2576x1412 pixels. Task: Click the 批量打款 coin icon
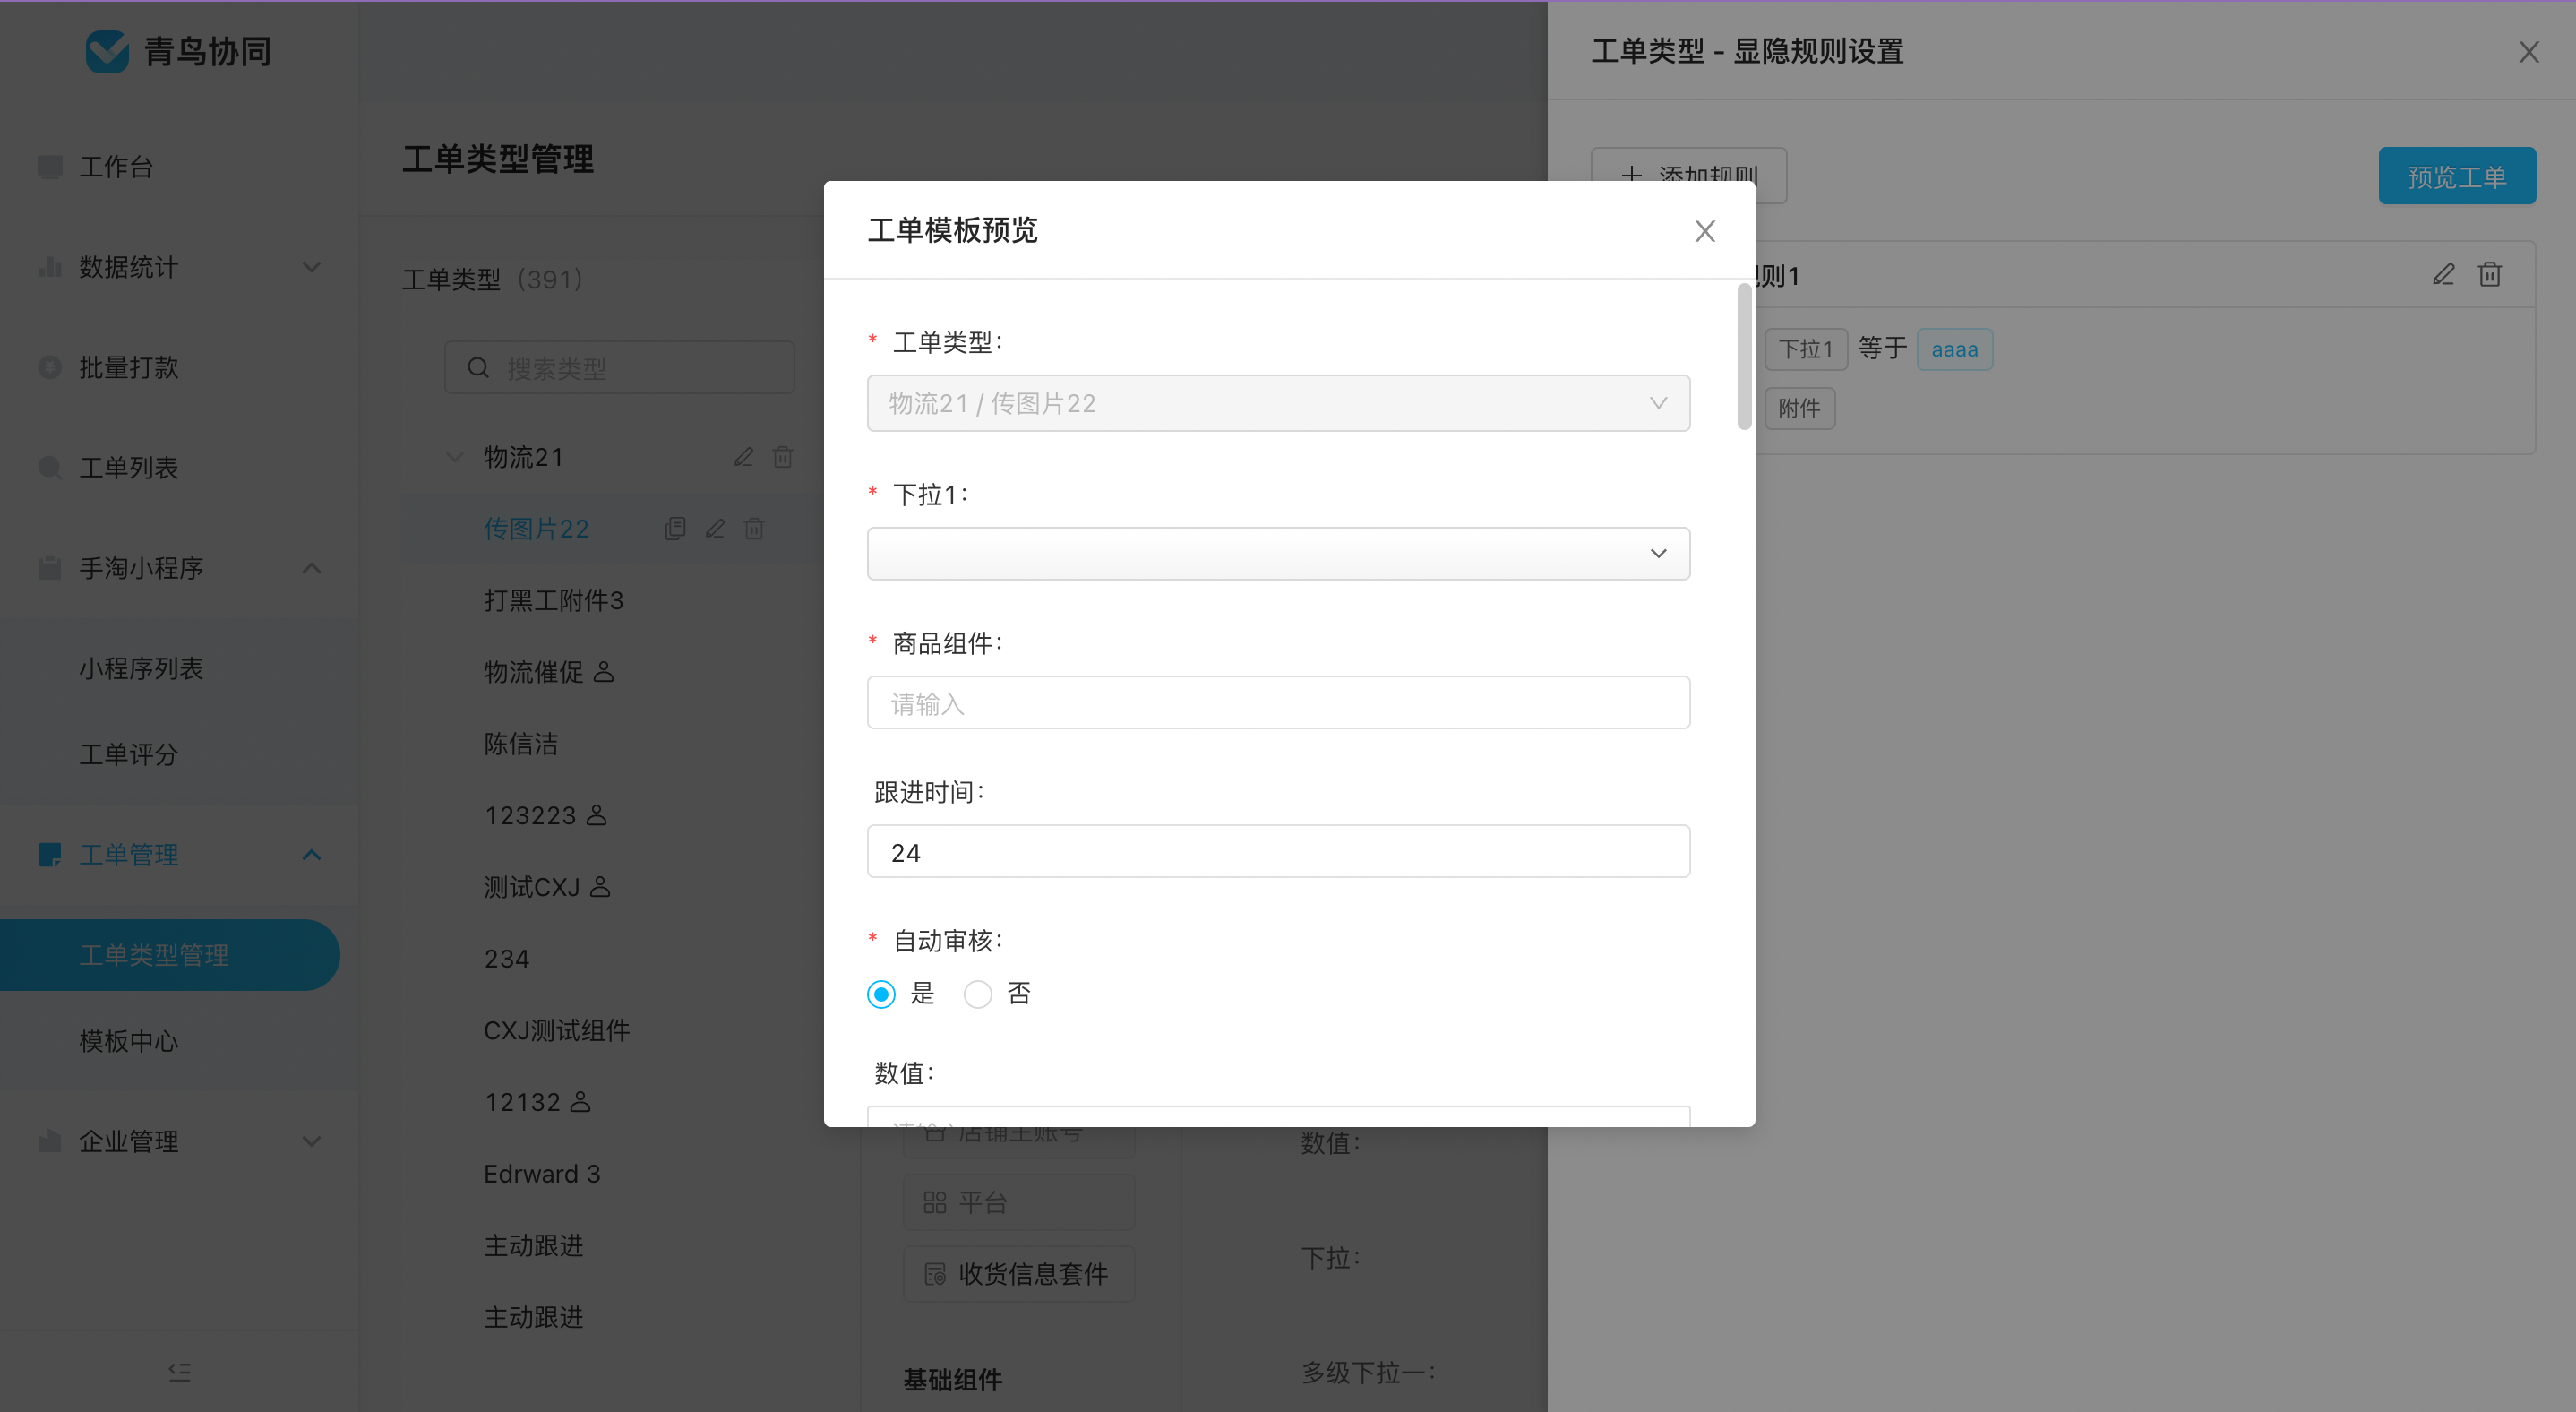coord(49,367)
